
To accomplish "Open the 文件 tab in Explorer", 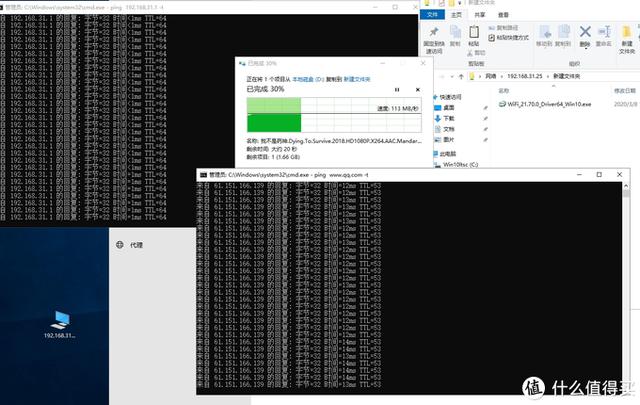I will point(432,15).
